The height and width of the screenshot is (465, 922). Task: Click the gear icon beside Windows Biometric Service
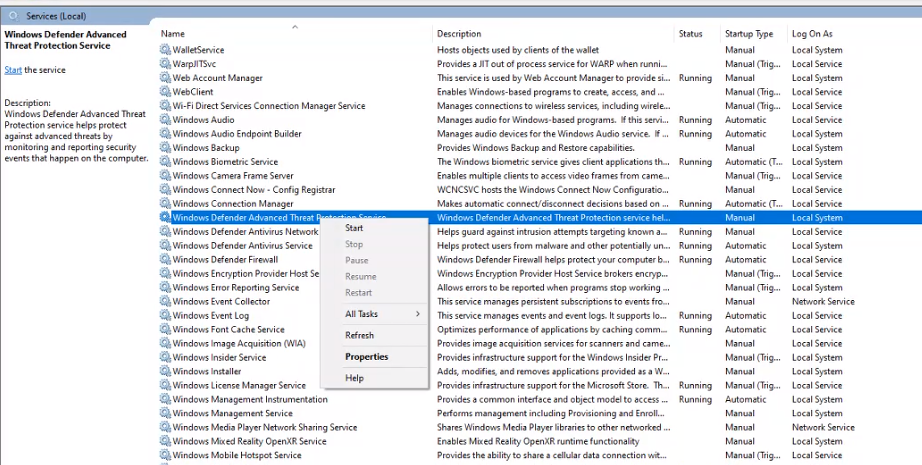click(x=165, y=162)
